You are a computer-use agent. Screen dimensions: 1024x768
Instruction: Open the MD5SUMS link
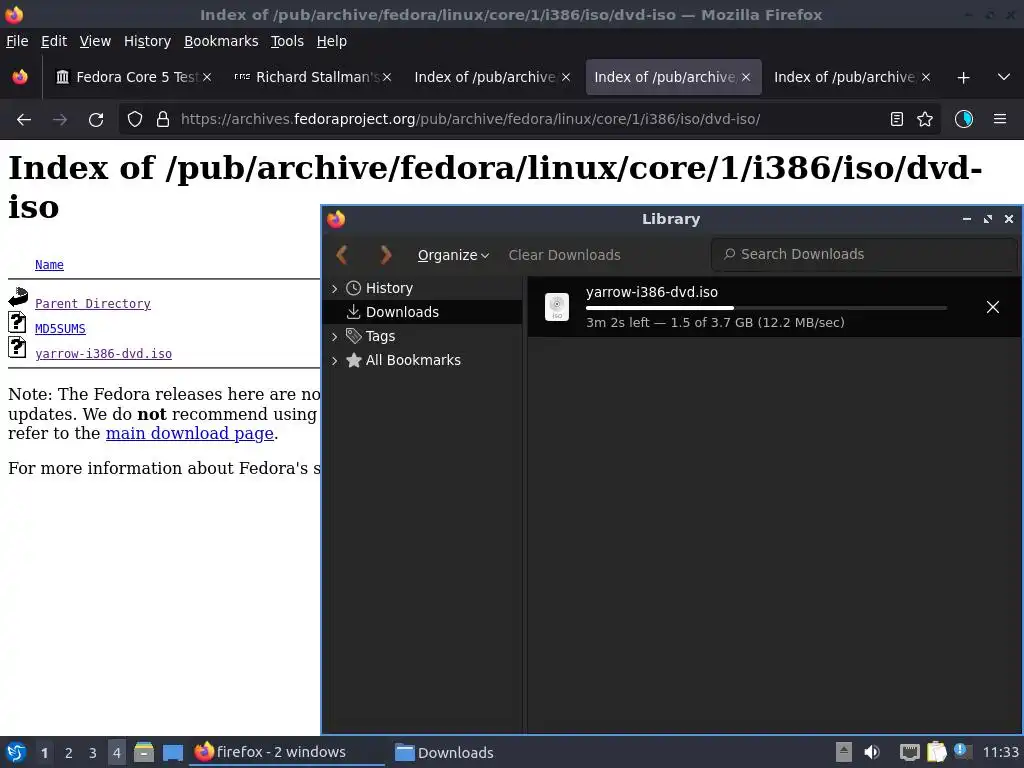[60, 328]
